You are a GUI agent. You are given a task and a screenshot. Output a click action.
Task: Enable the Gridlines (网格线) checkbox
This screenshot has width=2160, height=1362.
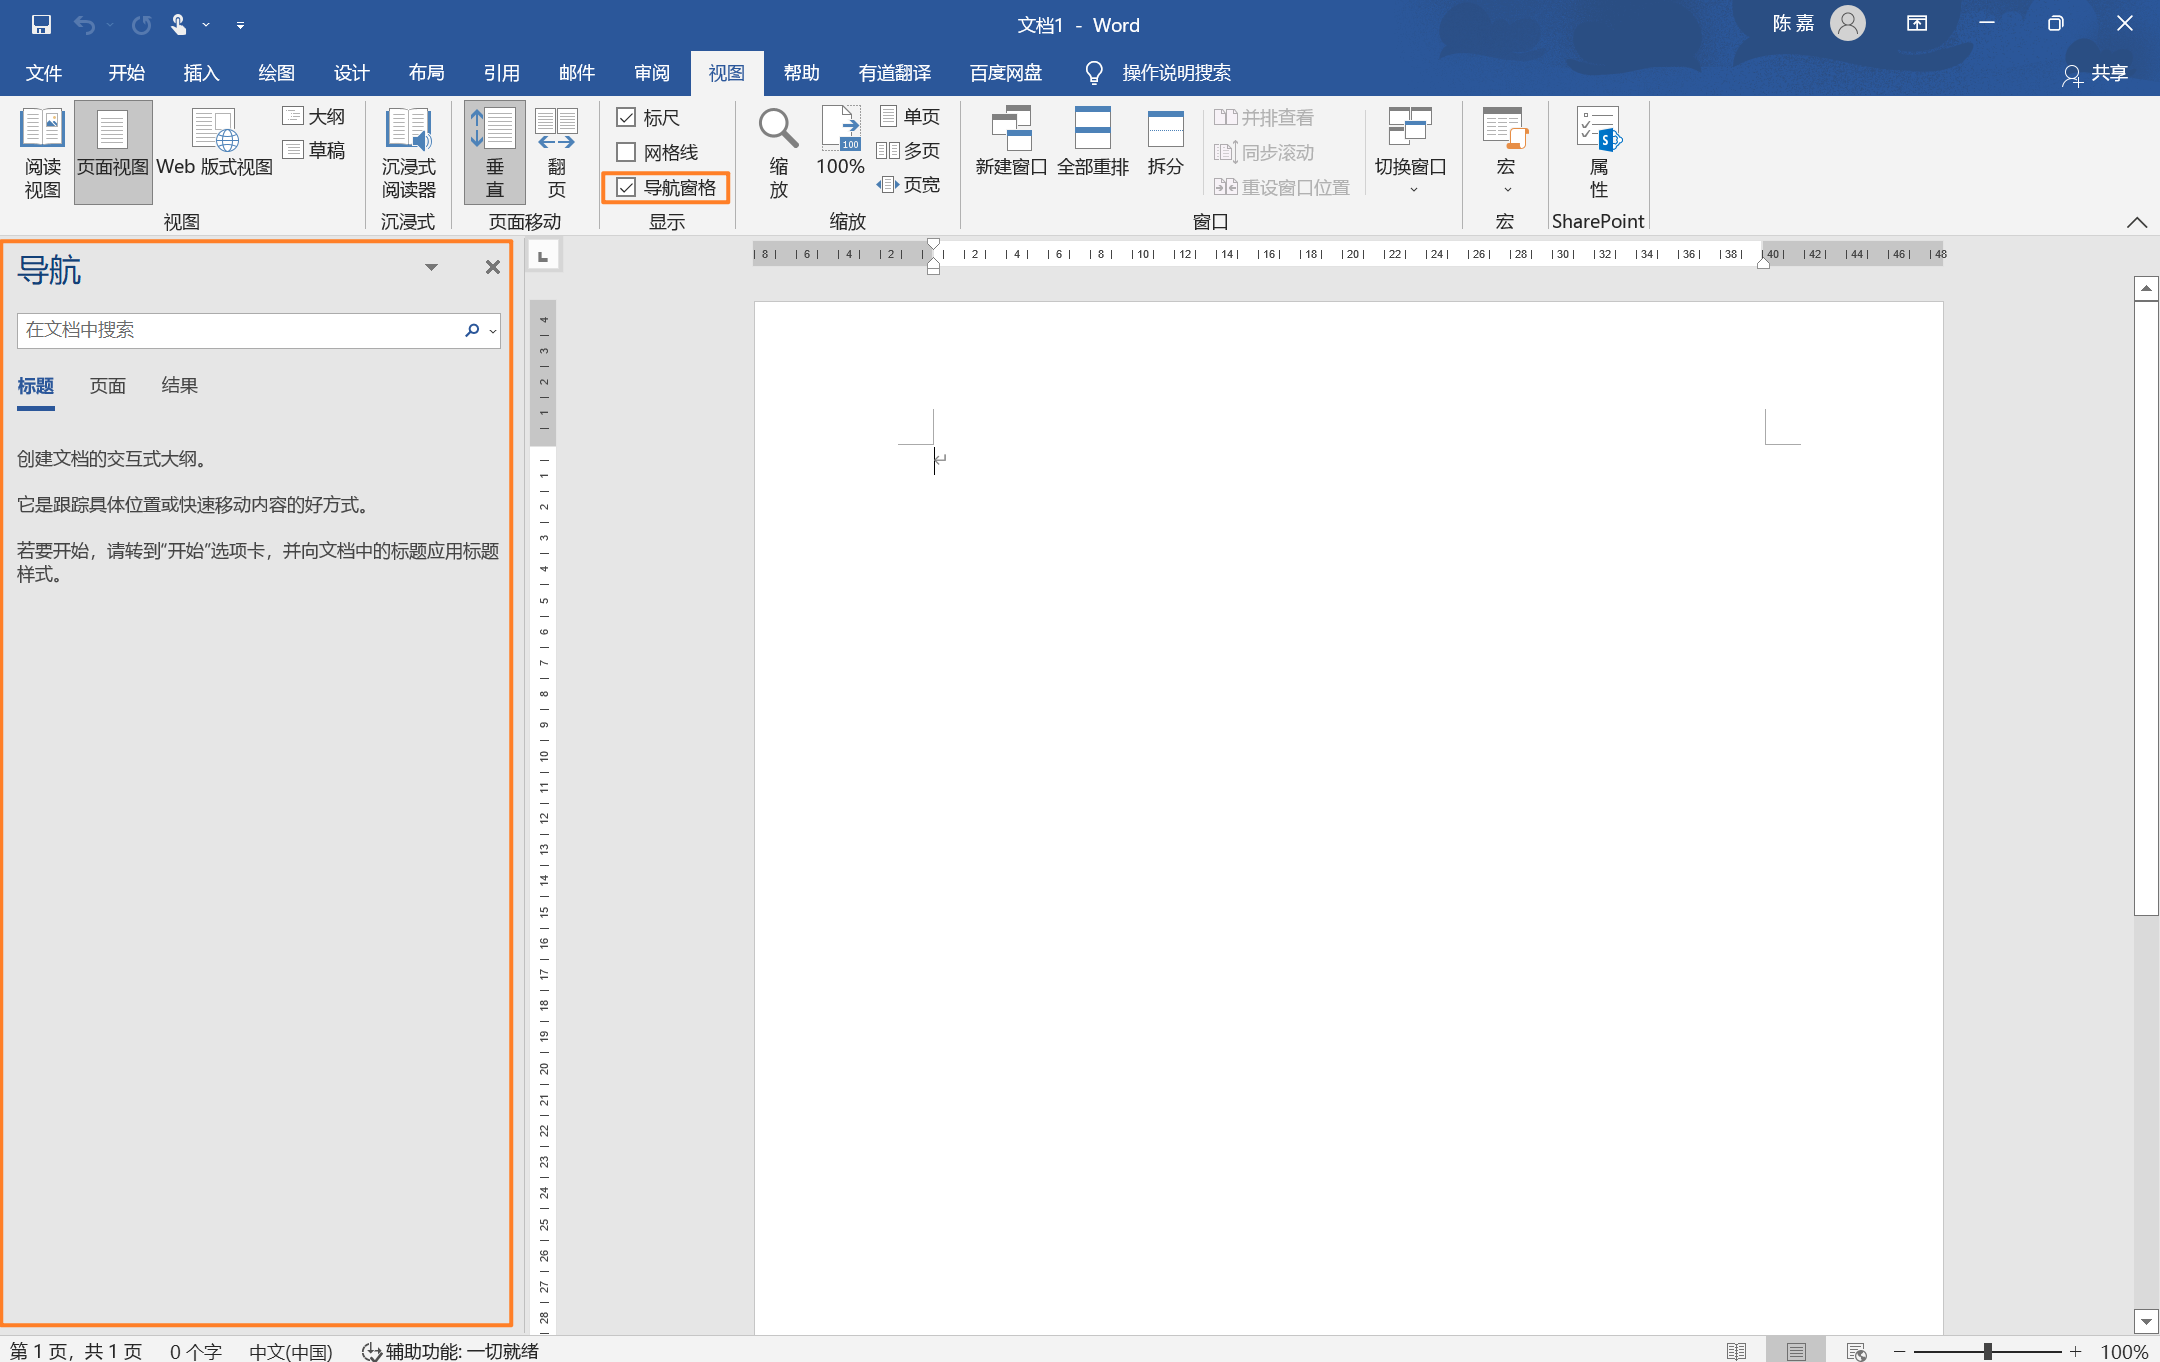point(627,152)
